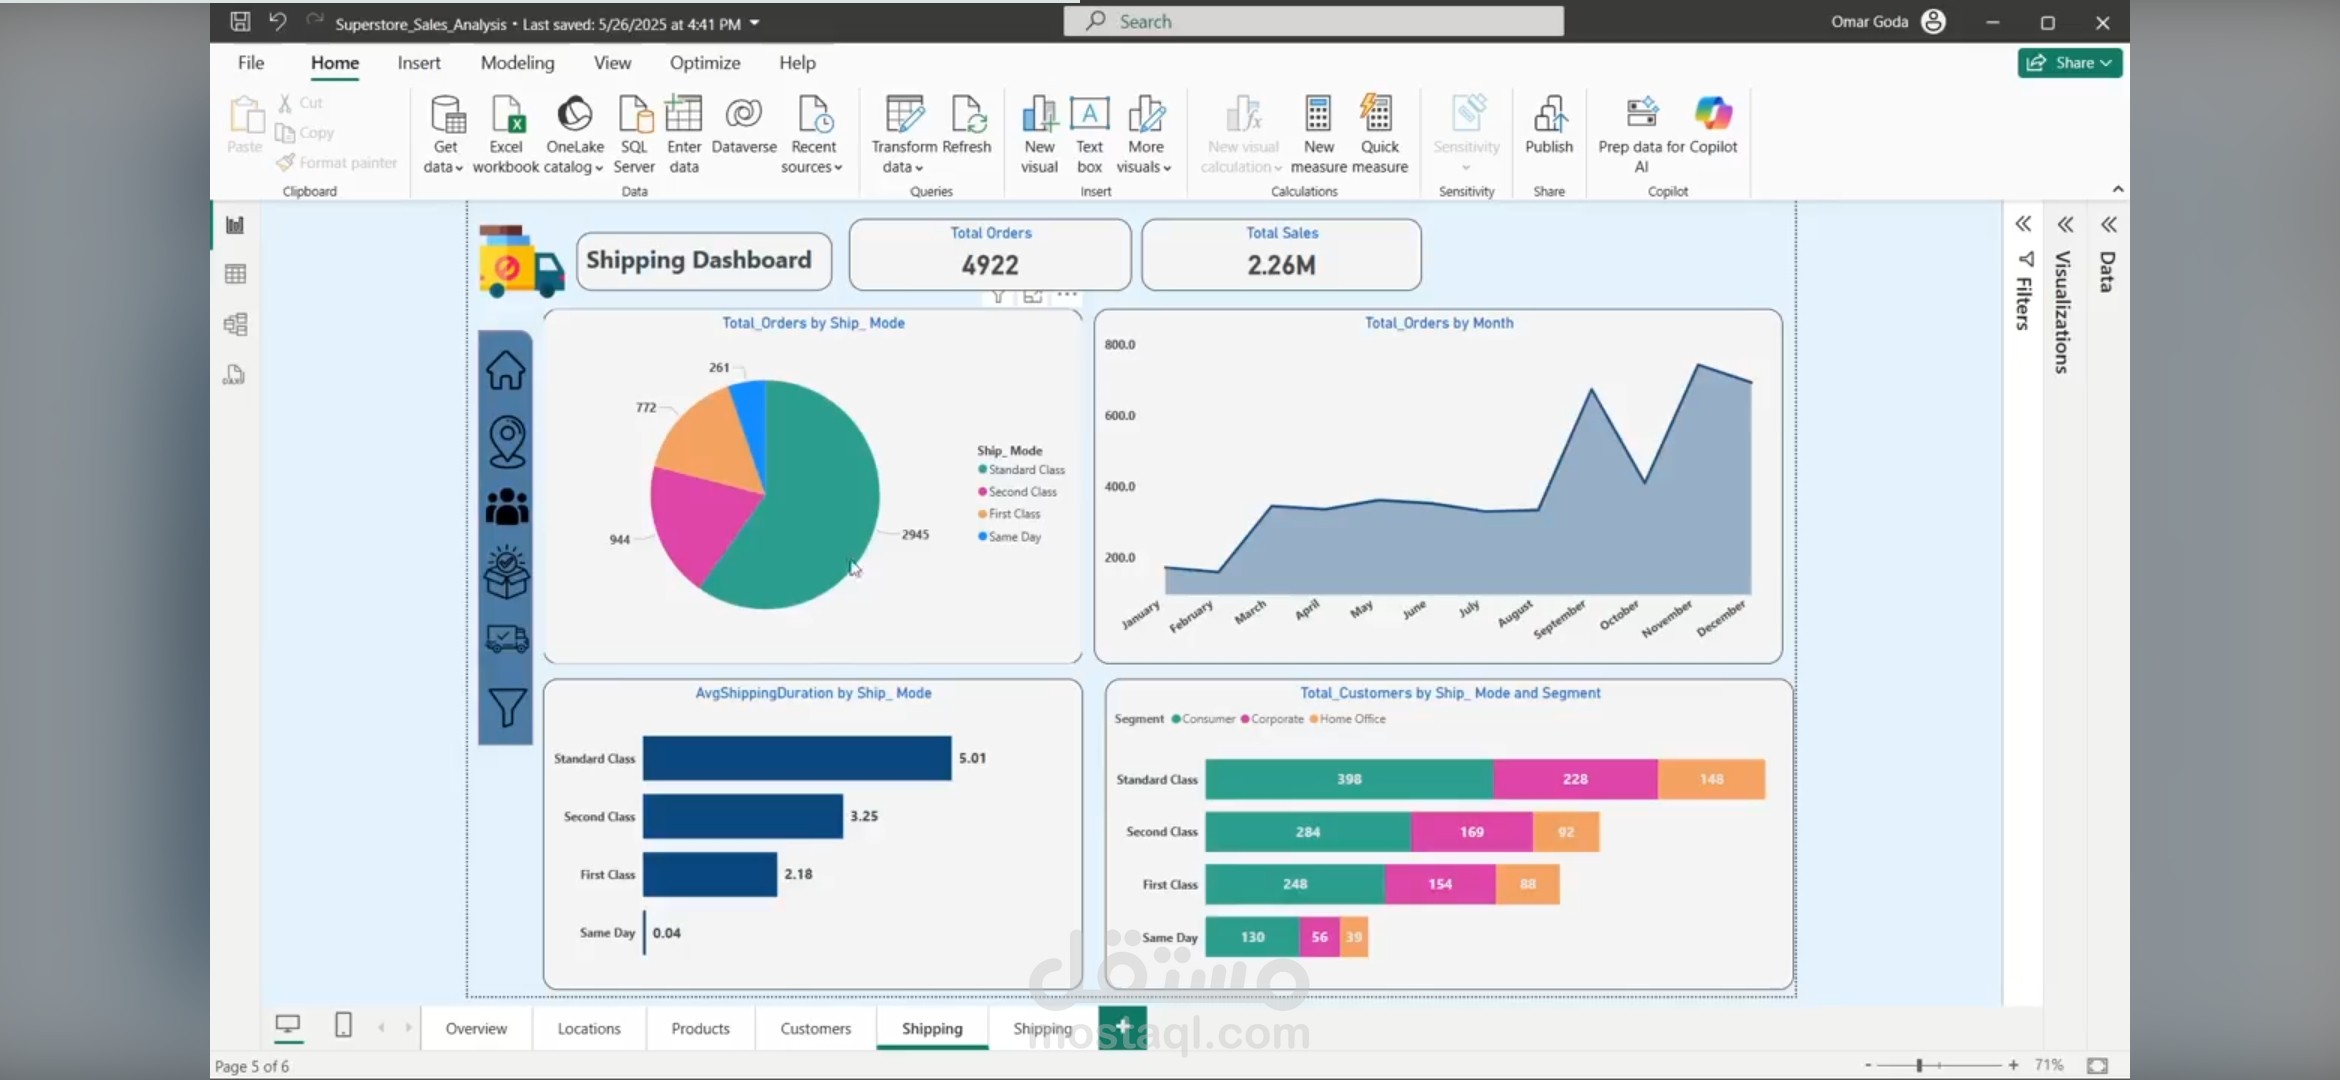Open Dataverse connector
Image resolution: width=2340 pixels, height=1080 pixels.
[x=744, y=125]
